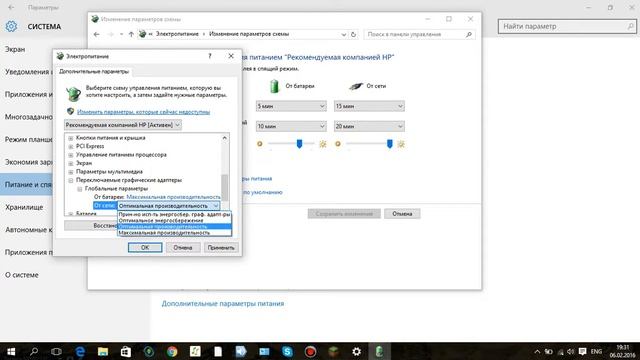
Task: Click the Найти параметр search field
Action: (x=567, y=27)
